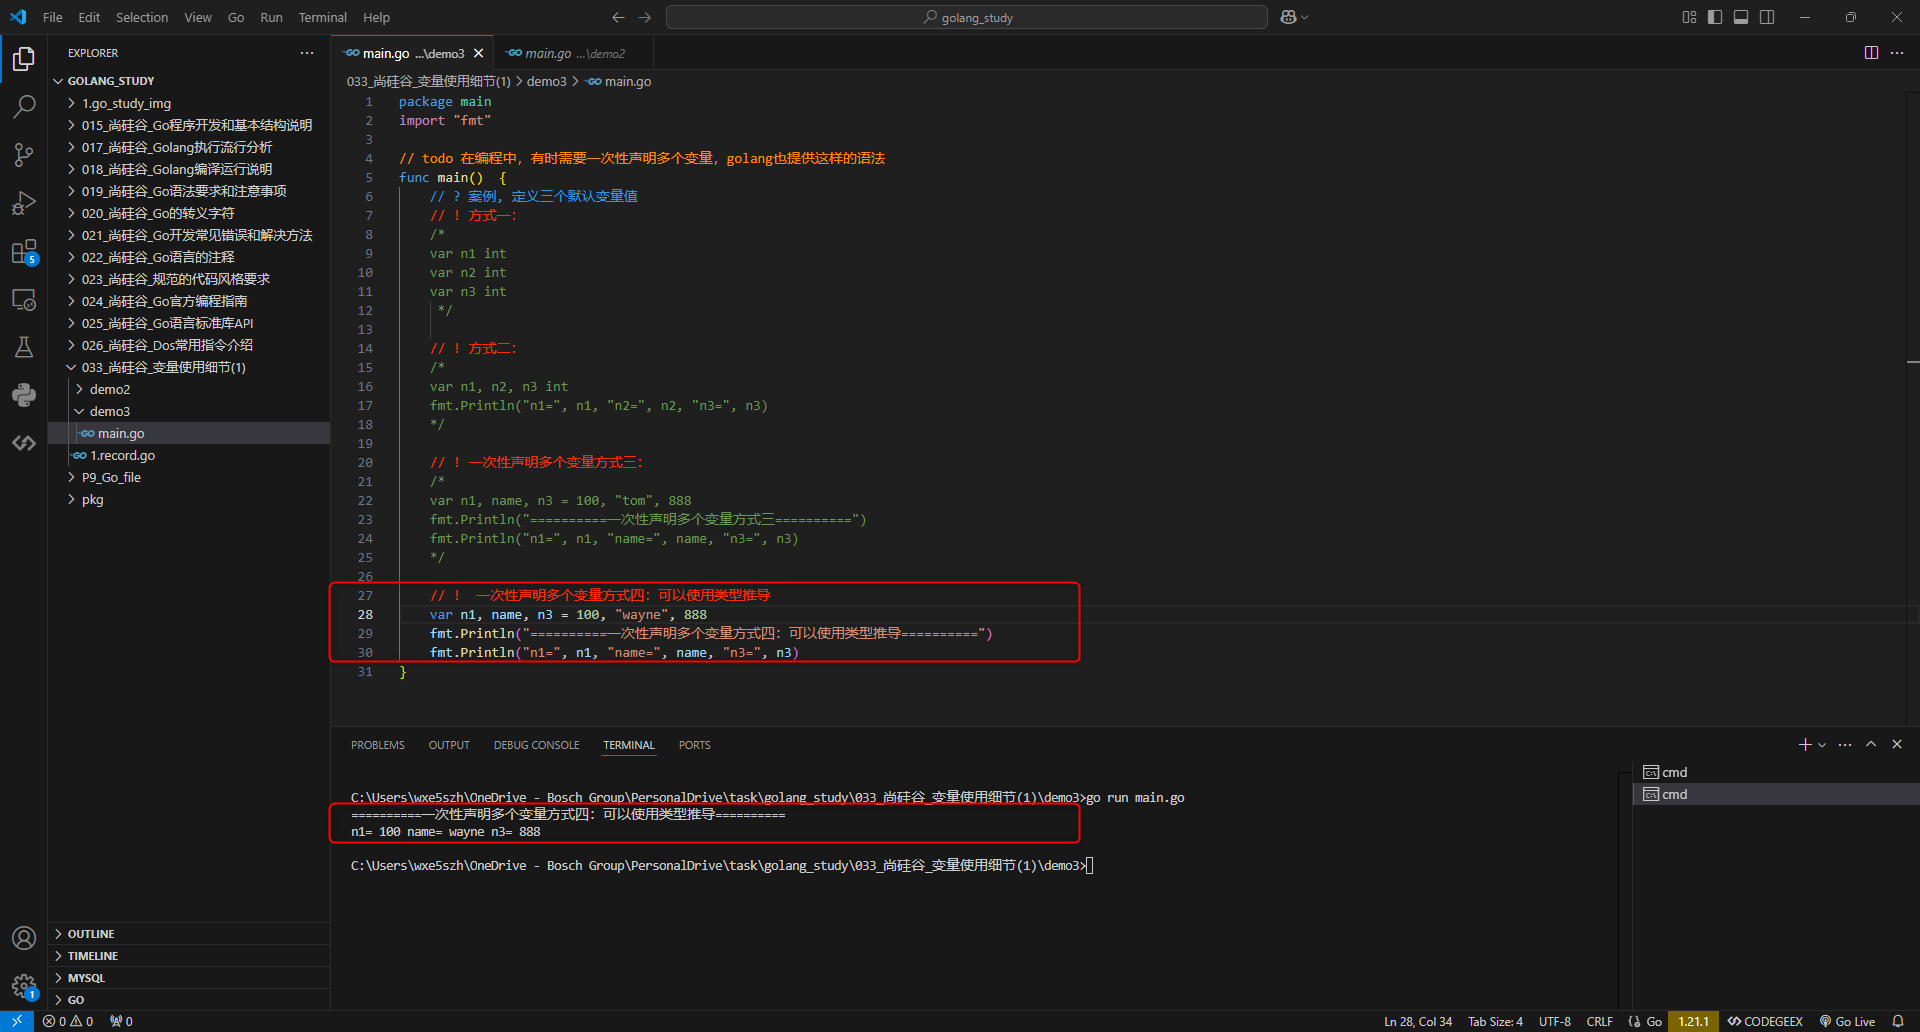Open the notifications bell in status bar
Image resolution: width=1920 pixels, height=1032 pixels.
pos(1898,1021)
